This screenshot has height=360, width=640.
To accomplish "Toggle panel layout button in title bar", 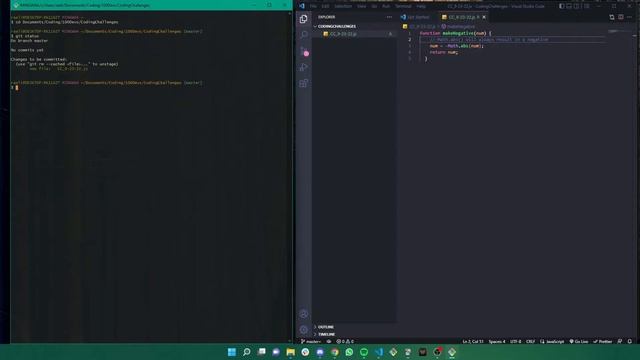I will click(569, 6).
